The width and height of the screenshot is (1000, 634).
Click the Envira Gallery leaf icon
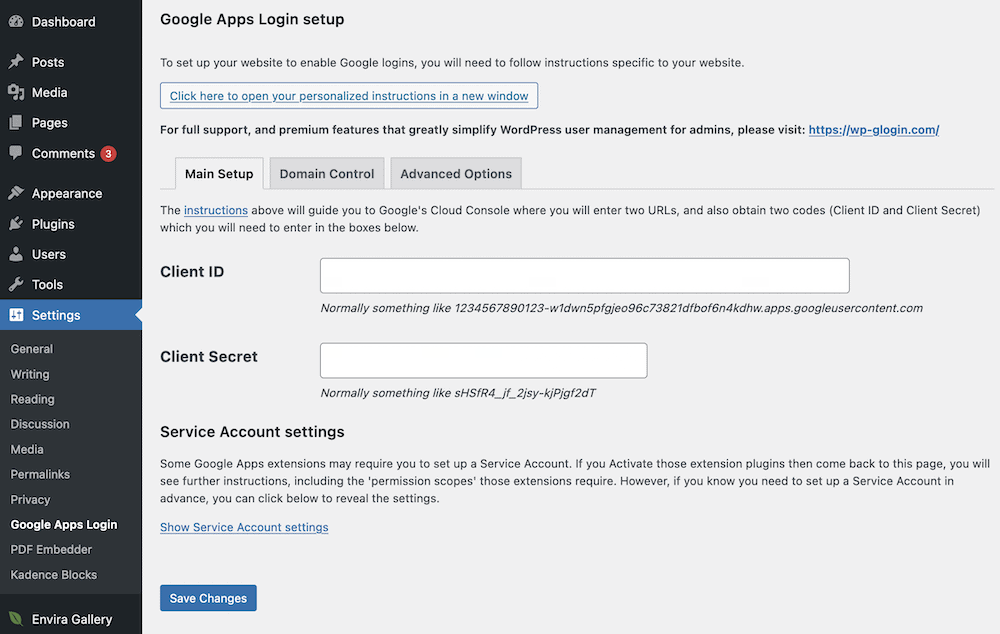16,619
